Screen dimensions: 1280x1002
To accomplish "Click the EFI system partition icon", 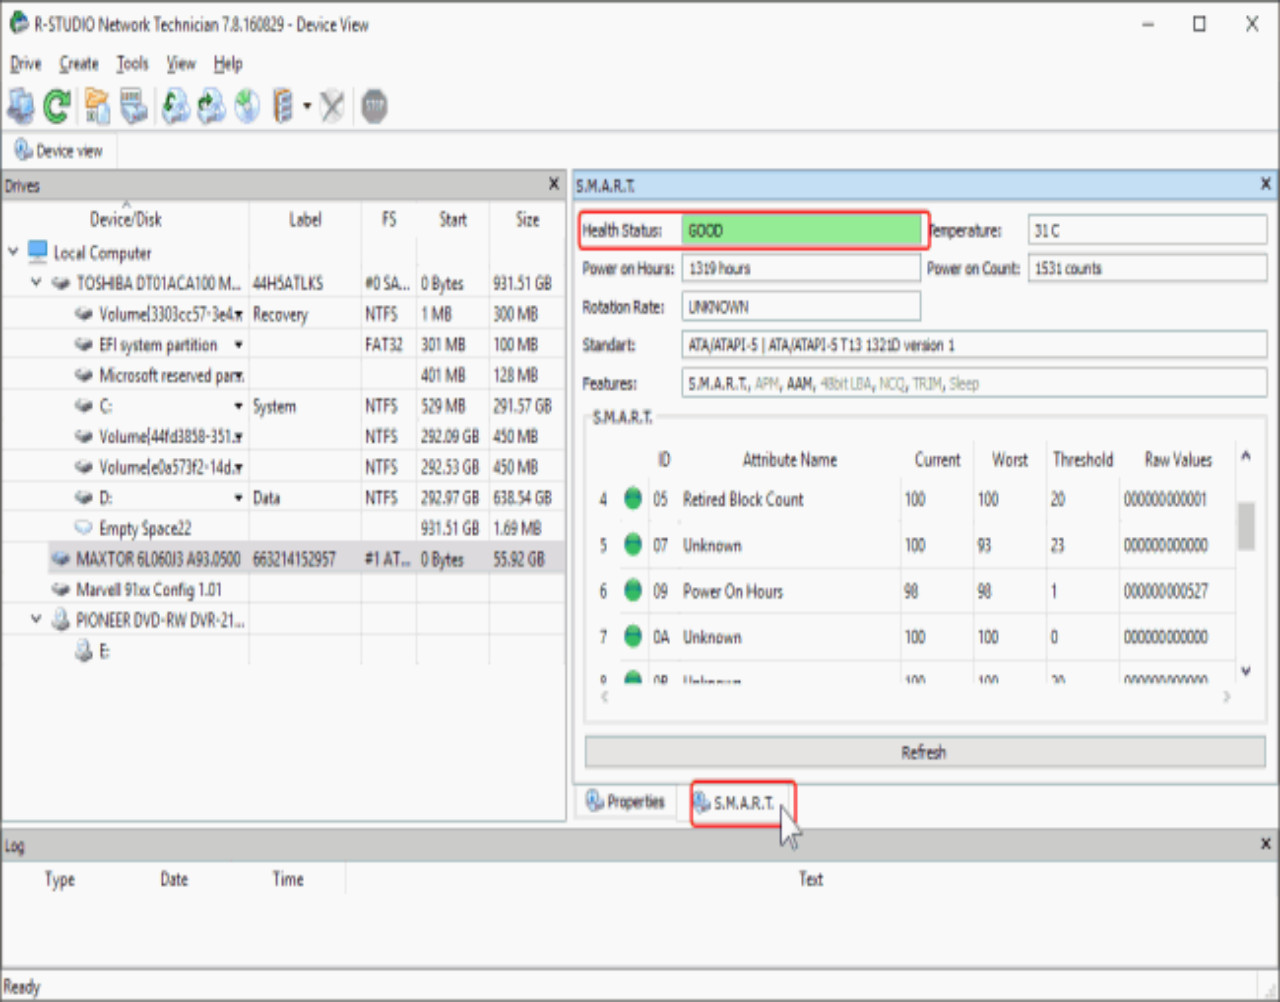I will tap(84, 344).
